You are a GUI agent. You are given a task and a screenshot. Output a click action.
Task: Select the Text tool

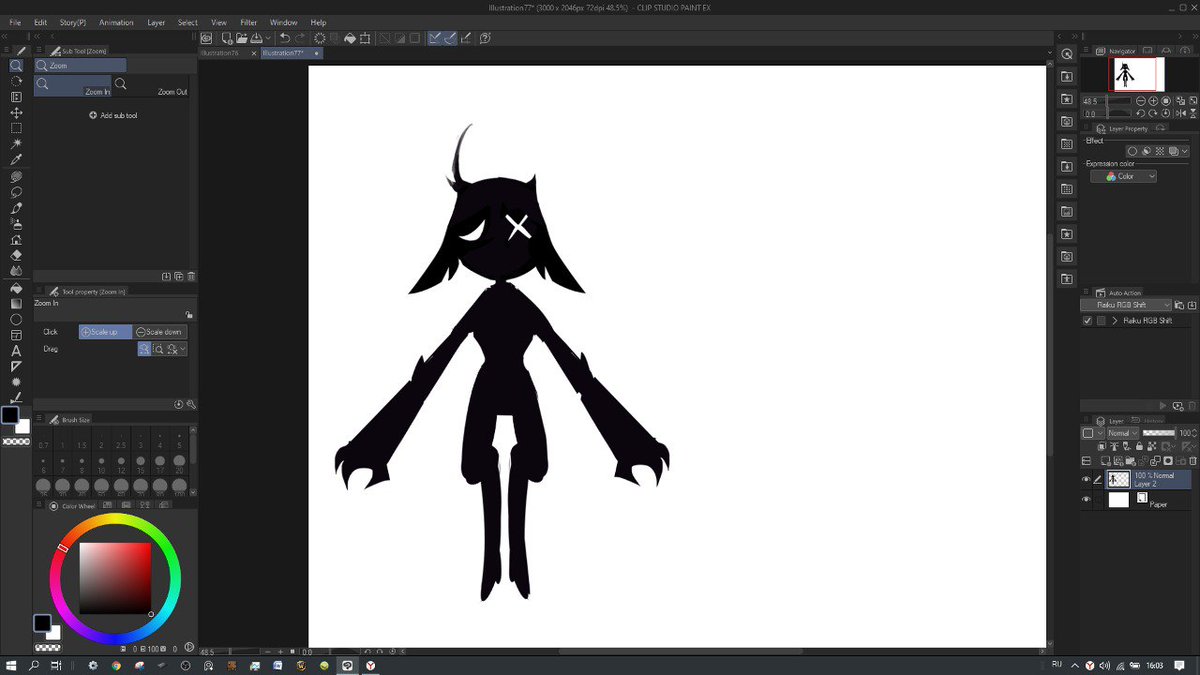click(x=16, y=351)
